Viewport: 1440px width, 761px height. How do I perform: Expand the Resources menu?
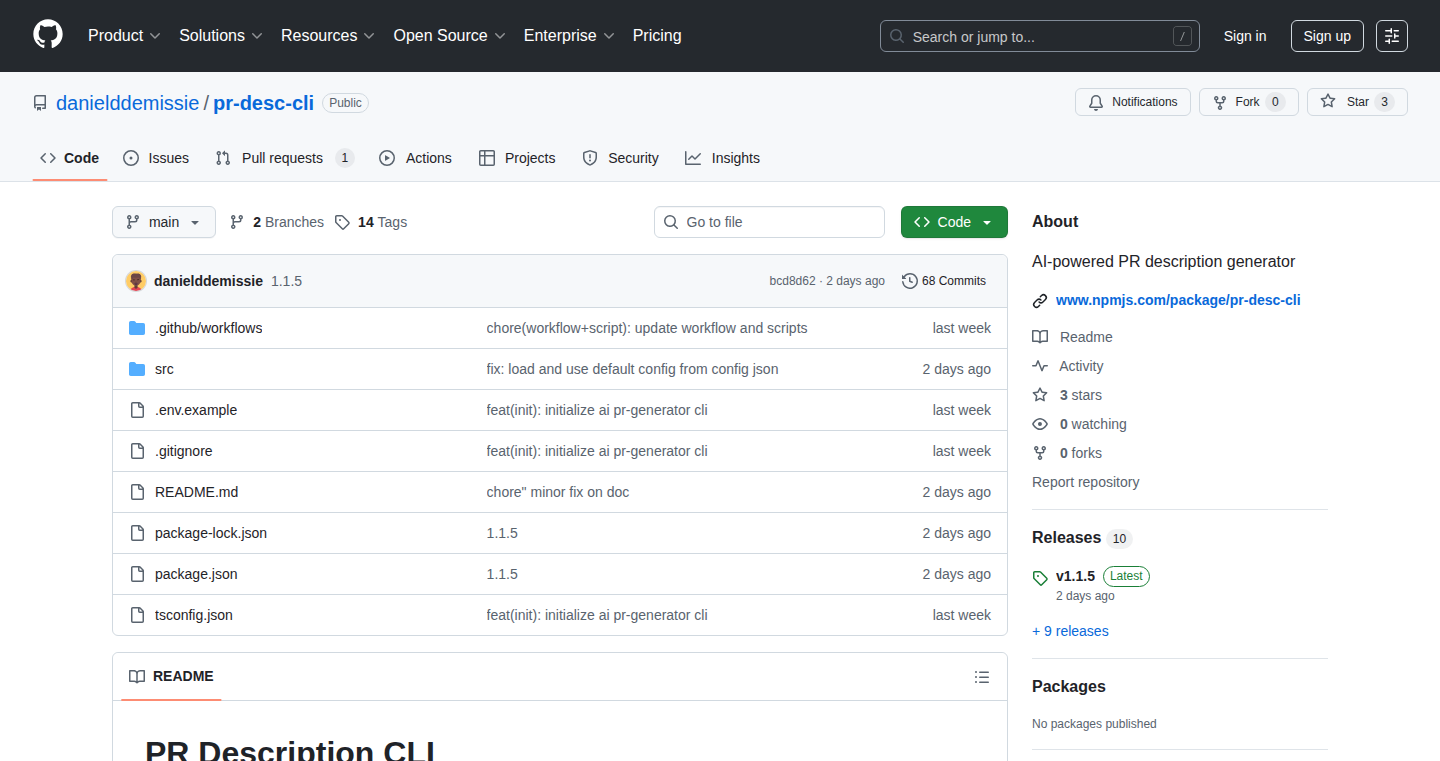point(328,35)
